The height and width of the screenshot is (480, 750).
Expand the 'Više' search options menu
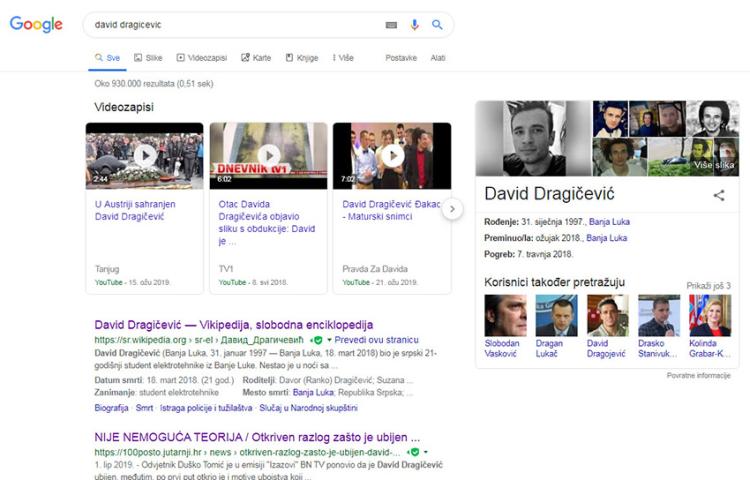click(x=343, y=58)
